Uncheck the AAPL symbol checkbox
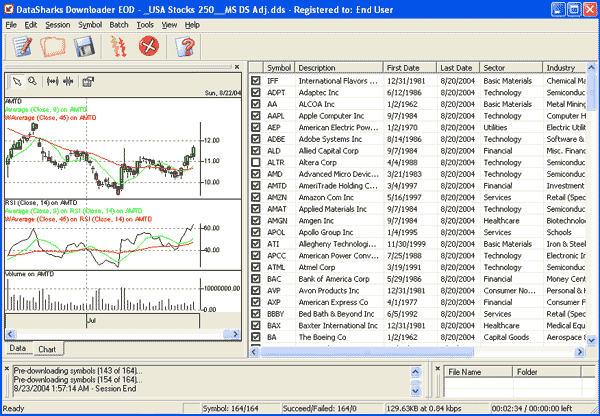Image resolution: width=600 pixels, height=416 pixels. (256, 116)
